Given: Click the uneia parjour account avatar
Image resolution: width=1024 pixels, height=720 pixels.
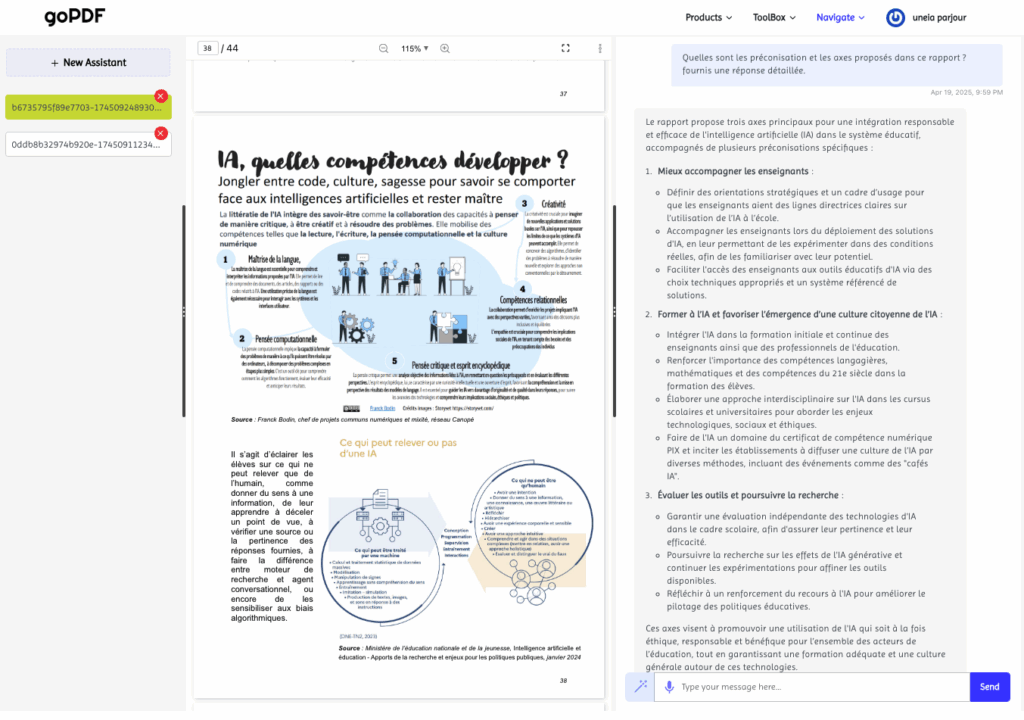Looking at the screenshot, I should pyautogui.click(x=895, y=17).
